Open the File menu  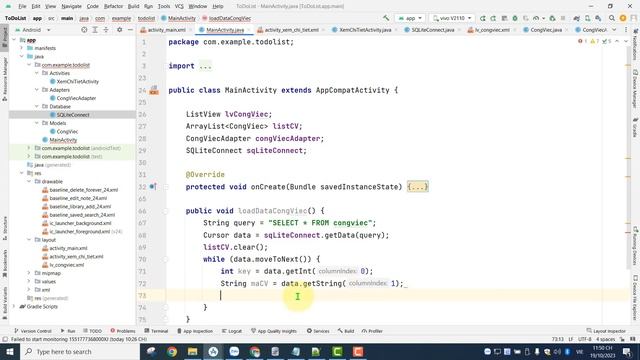point(22,7)
